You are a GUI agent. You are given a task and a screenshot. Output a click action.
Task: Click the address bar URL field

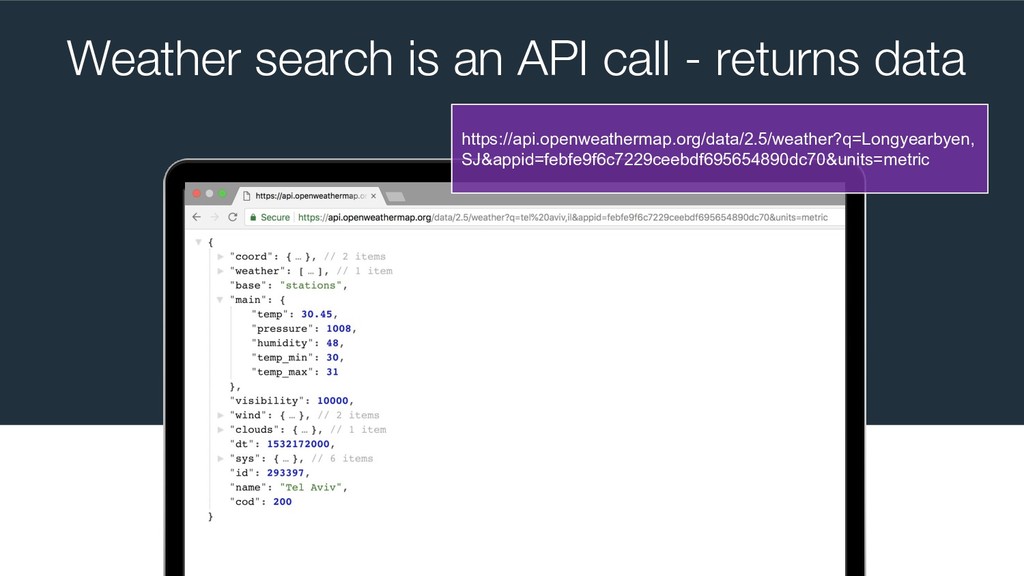click(545, 217)
